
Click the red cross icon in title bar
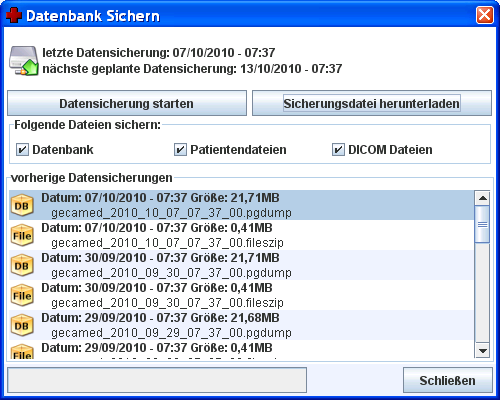[14, 15]
